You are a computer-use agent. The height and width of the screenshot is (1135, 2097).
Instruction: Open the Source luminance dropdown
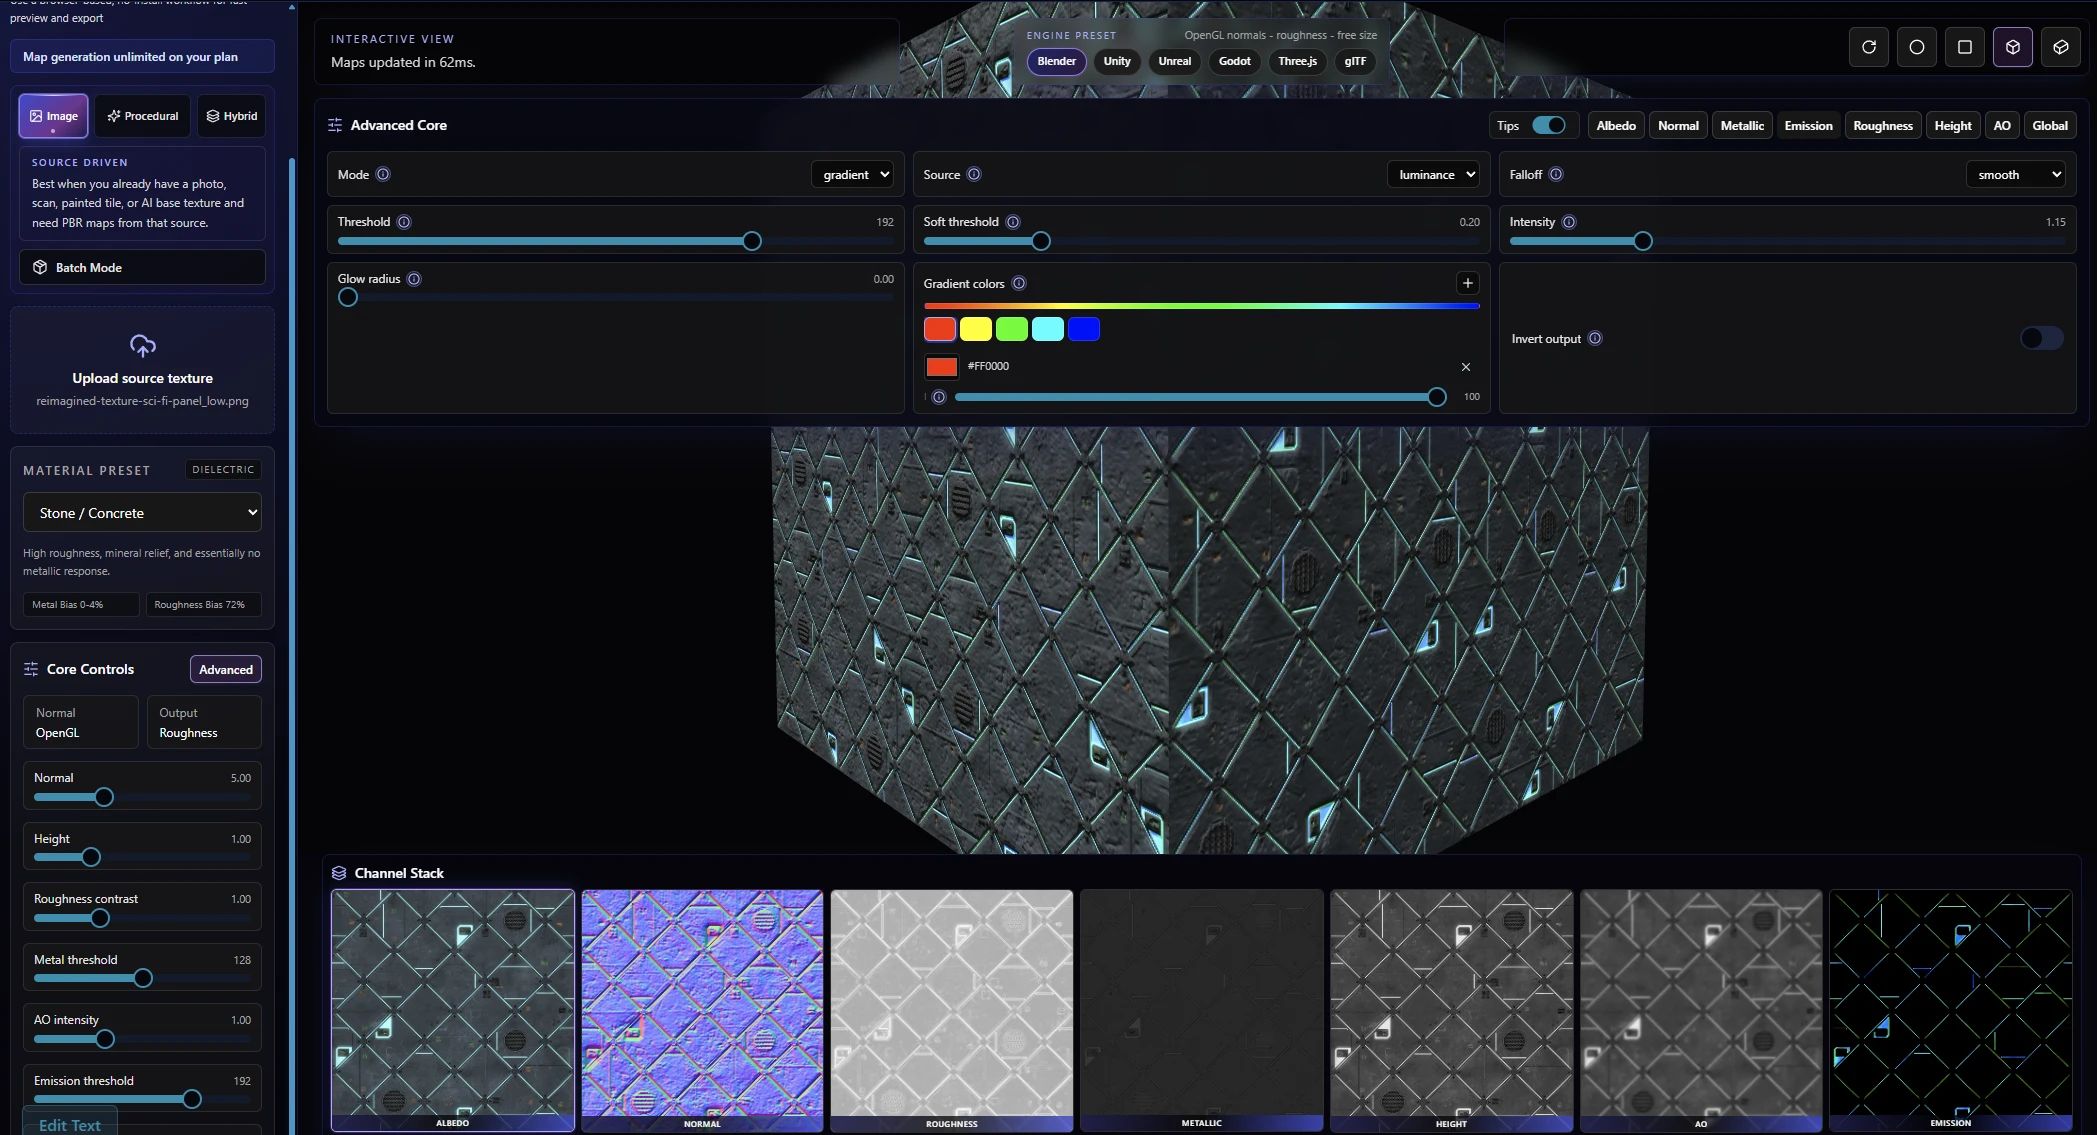coord(1433,175)
